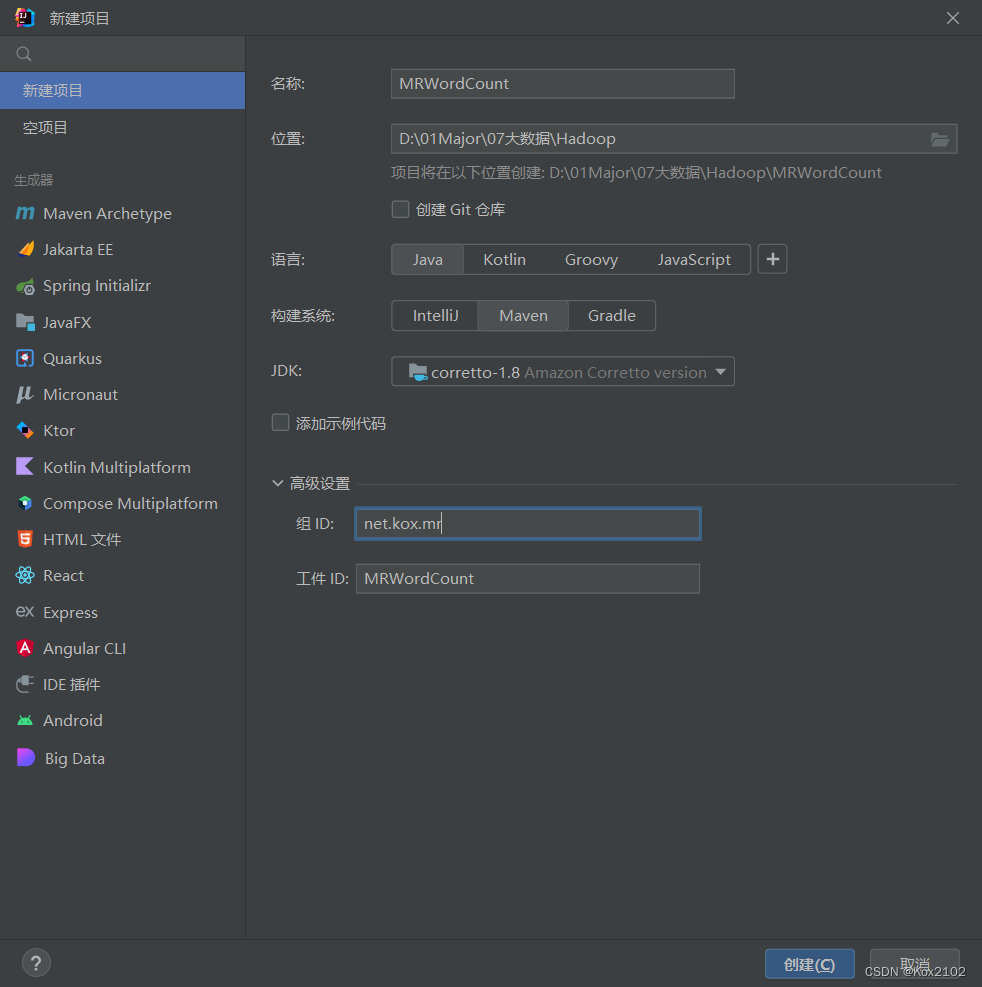
Task: Select 新建项目 in the sidebar
Action: coord(122,91)
